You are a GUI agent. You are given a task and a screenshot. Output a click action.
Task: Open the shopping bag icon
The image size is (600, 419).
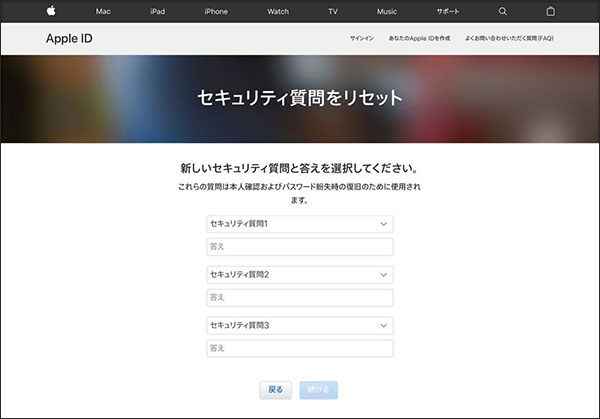pyautogui.click(x=550, y=11)
